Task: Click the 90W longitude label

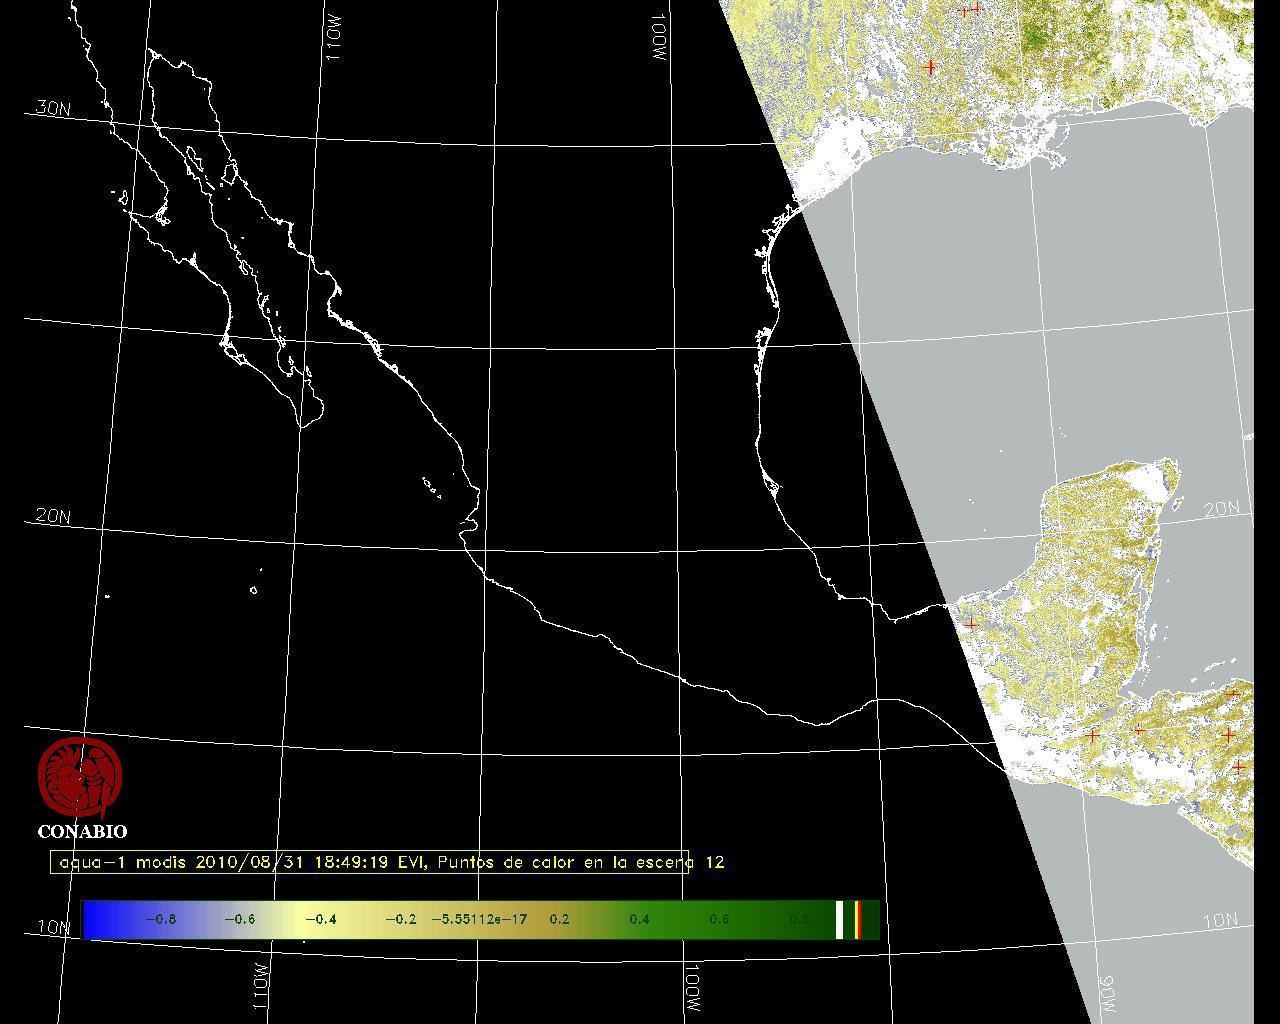Action: pyautogui.click(x=1108, y=994)
